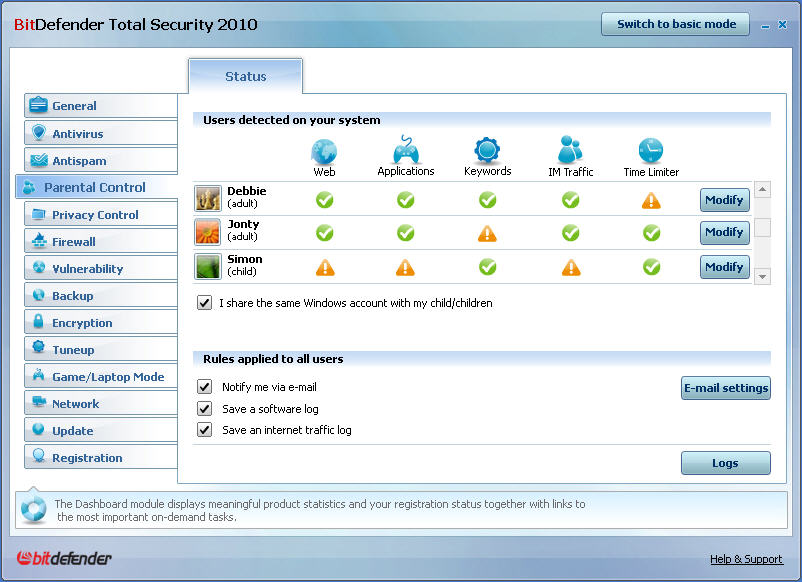The height and width of the screenshot is (582, 802).
Task: Click Debbie's Applications green check icon
Action: [x=406, y=199]
